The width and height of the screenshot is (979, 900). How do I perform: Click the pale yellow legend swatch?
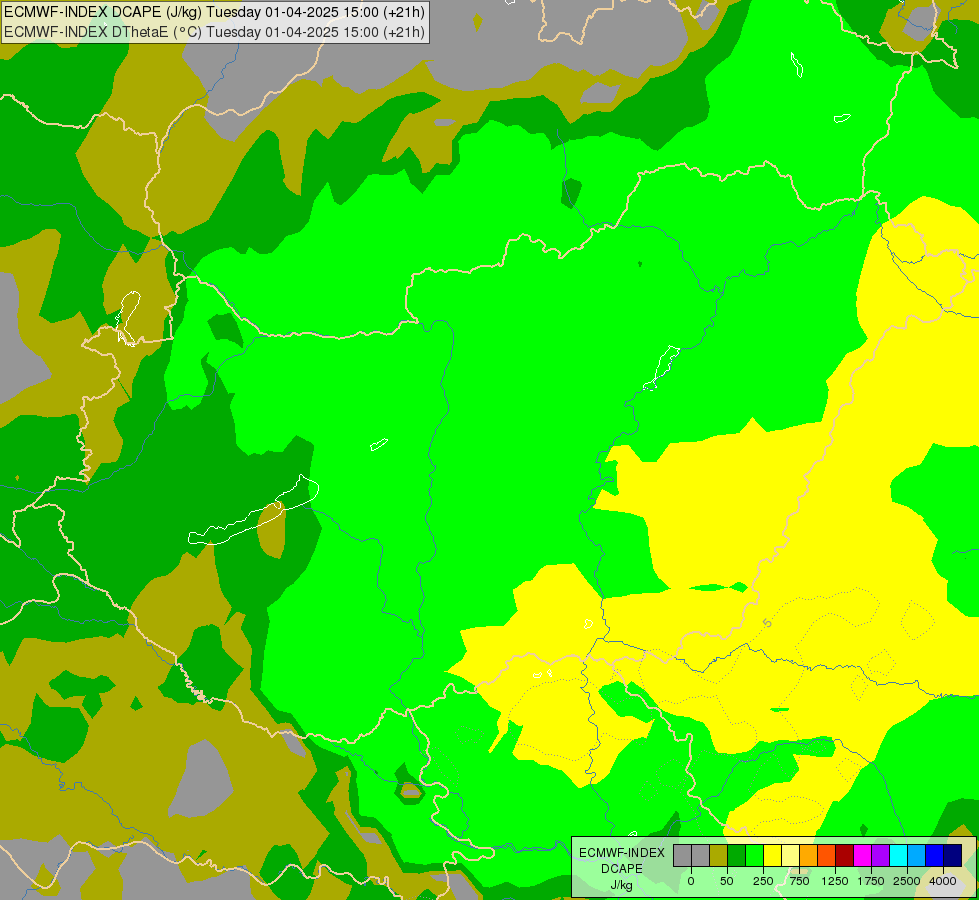click(791, 855)
